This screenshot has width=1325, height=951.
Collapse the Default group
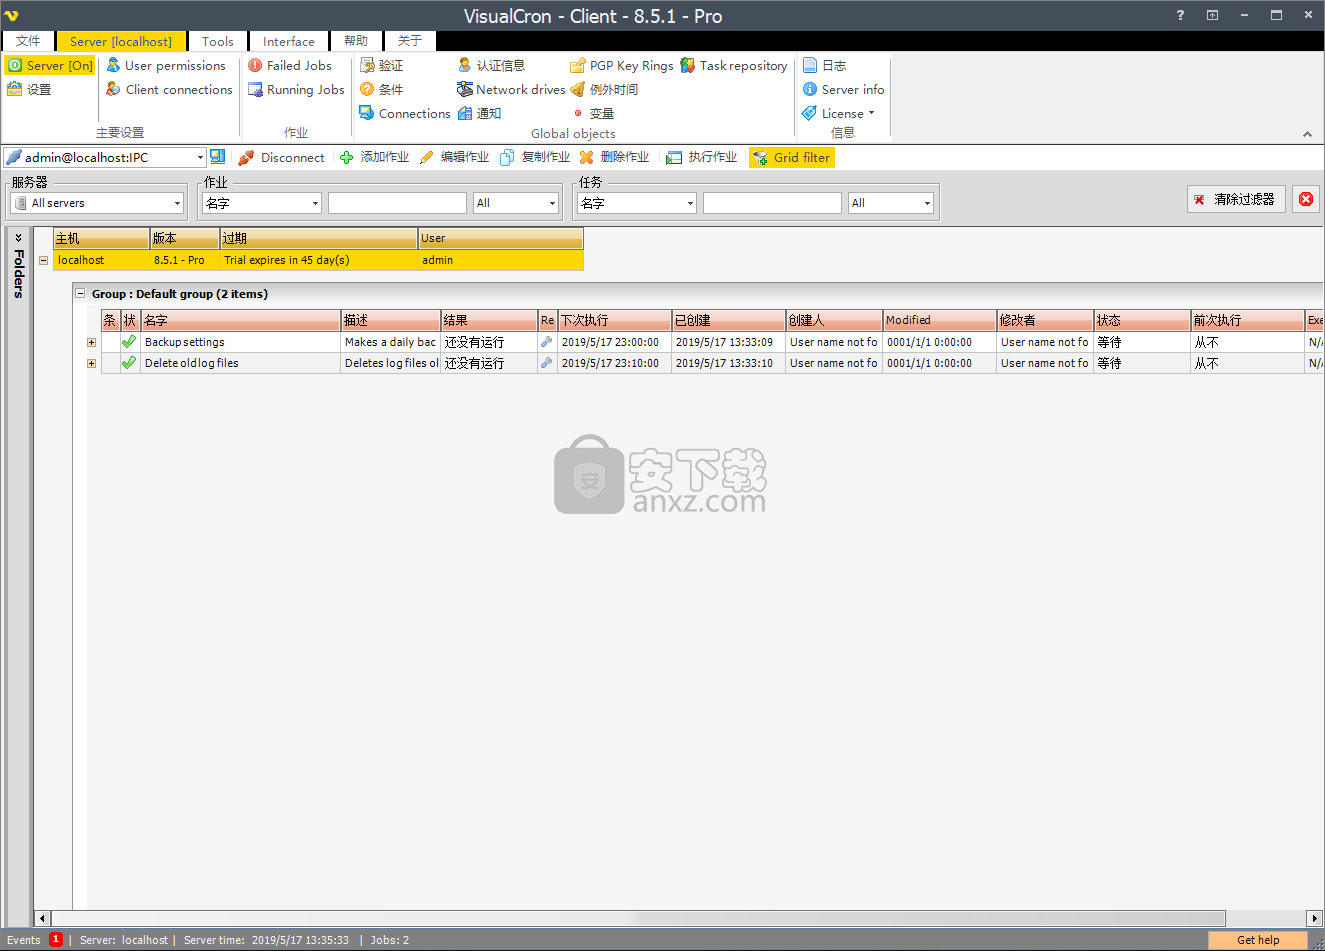click(x=81, y=294)
